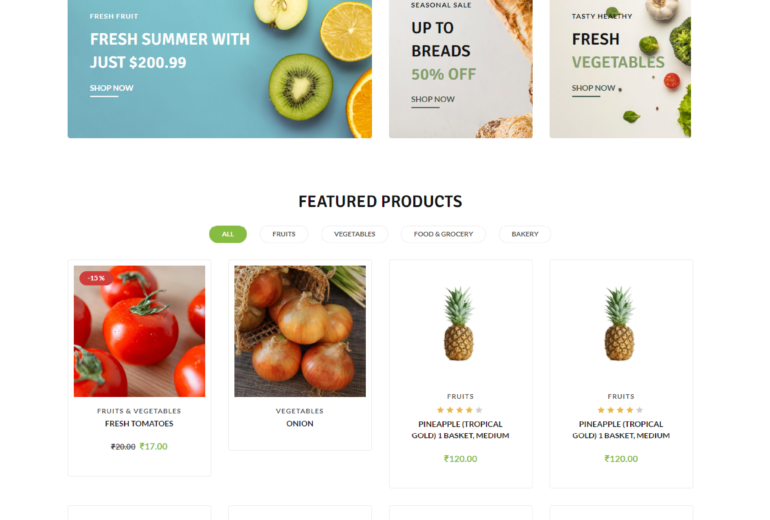The height and width of the screenshot is (520, 770).
Task: Open the Onion product title link
Action: pyautogui.click(x=300, y=424)
